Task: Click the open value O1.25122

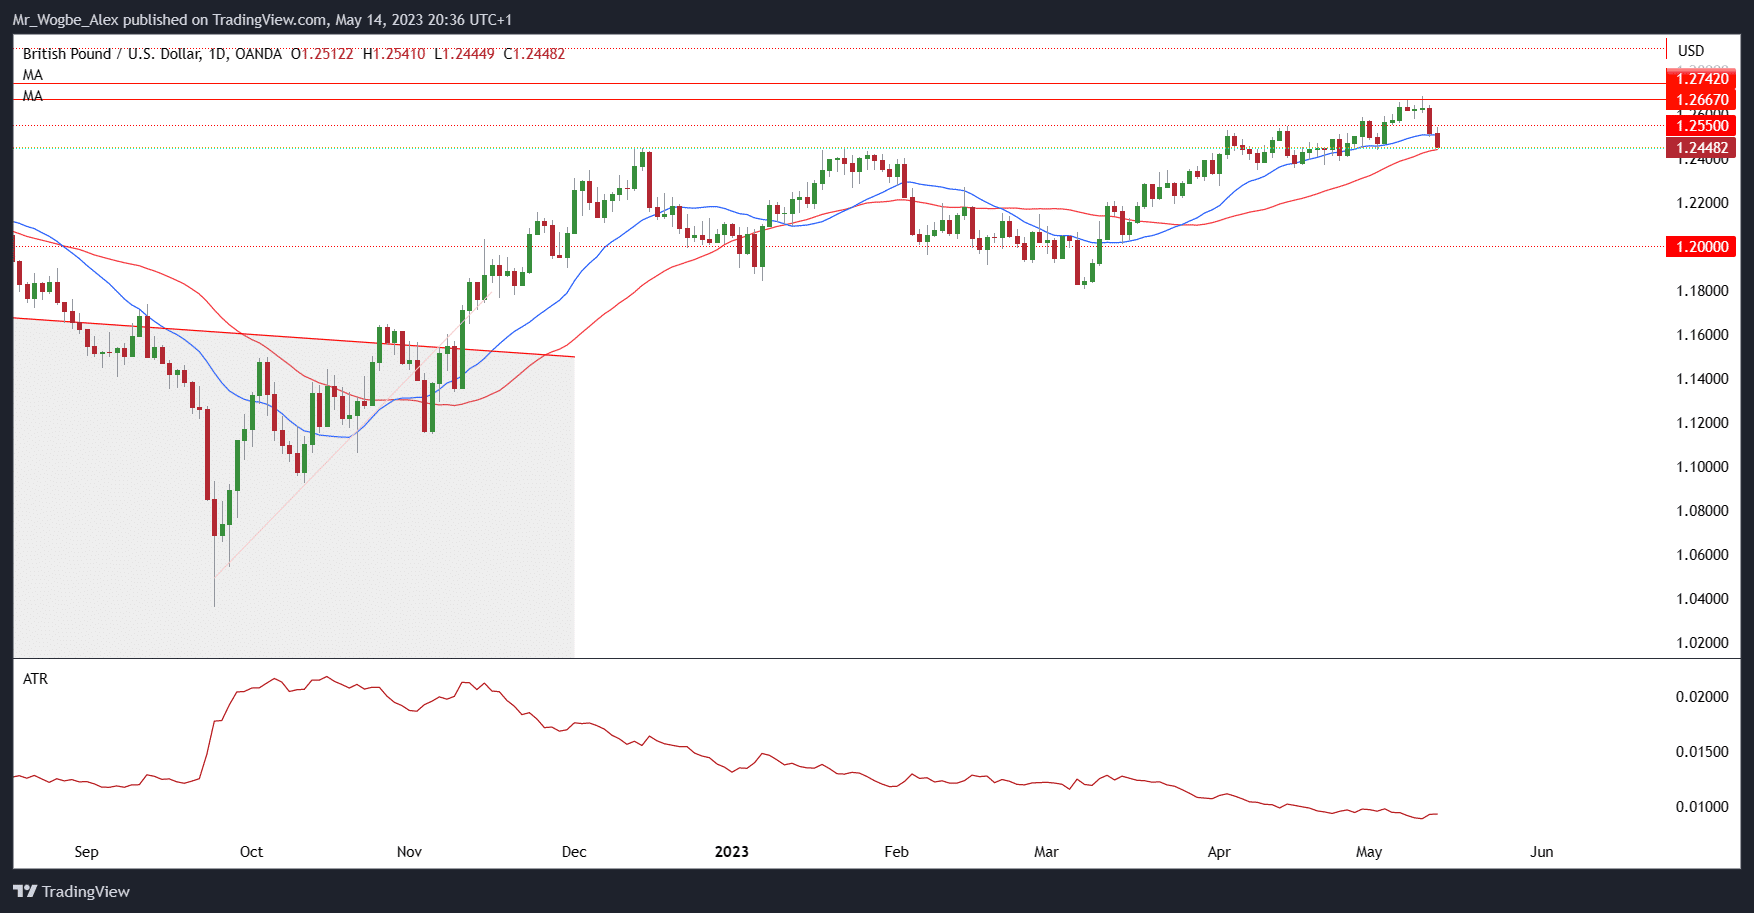Action: tap(322, 54)
